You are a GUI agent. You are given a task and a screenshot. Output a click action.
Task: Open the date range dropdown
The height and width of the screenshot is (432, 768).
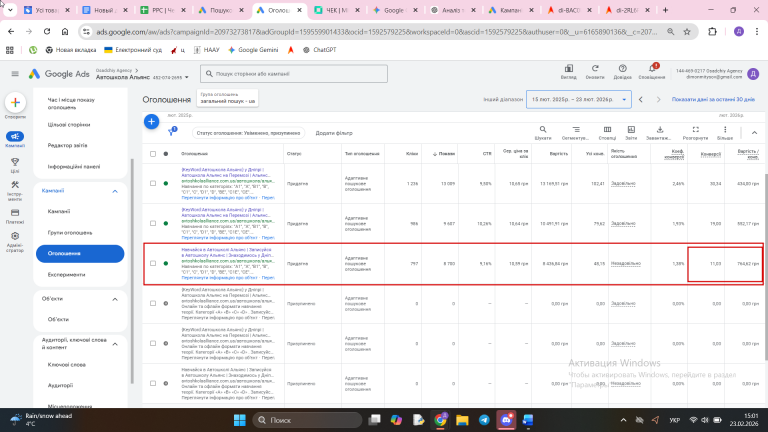coord(580,100)
